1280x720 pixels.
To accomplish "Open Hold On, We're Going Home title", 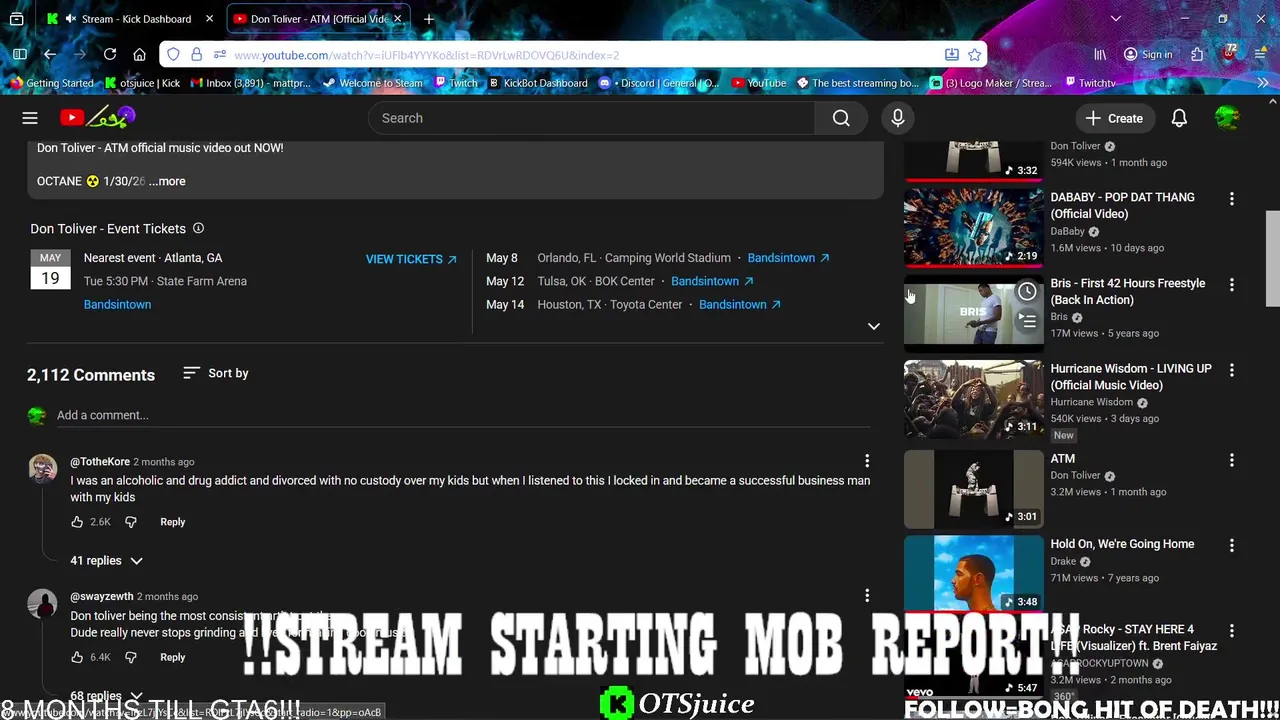I will (1122, 544).
